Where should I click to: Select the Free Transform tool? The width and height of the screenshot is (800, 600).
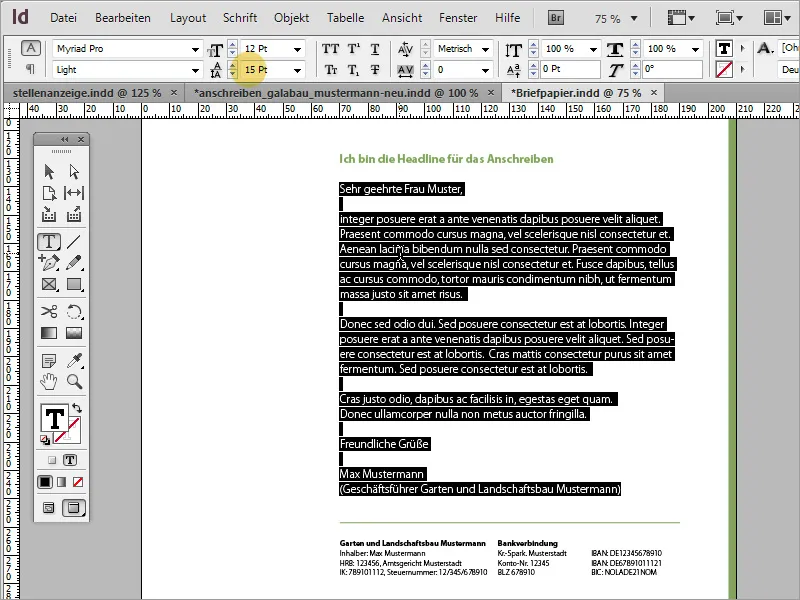pos(74,311)
